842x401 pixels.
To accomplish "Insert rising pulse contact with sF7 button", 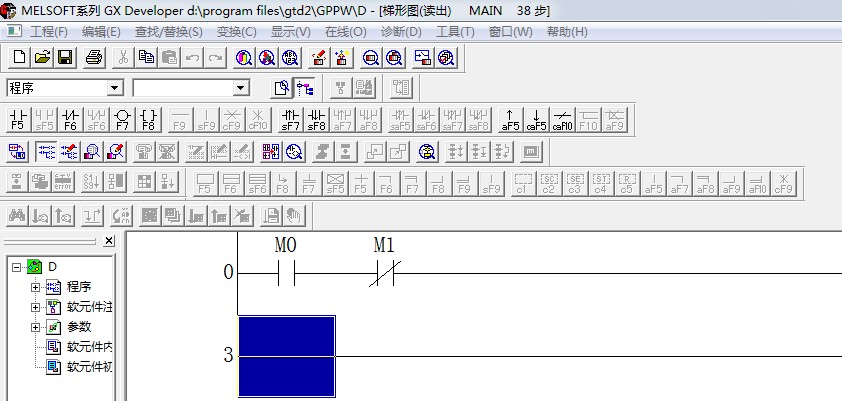I will click(290, 120).
